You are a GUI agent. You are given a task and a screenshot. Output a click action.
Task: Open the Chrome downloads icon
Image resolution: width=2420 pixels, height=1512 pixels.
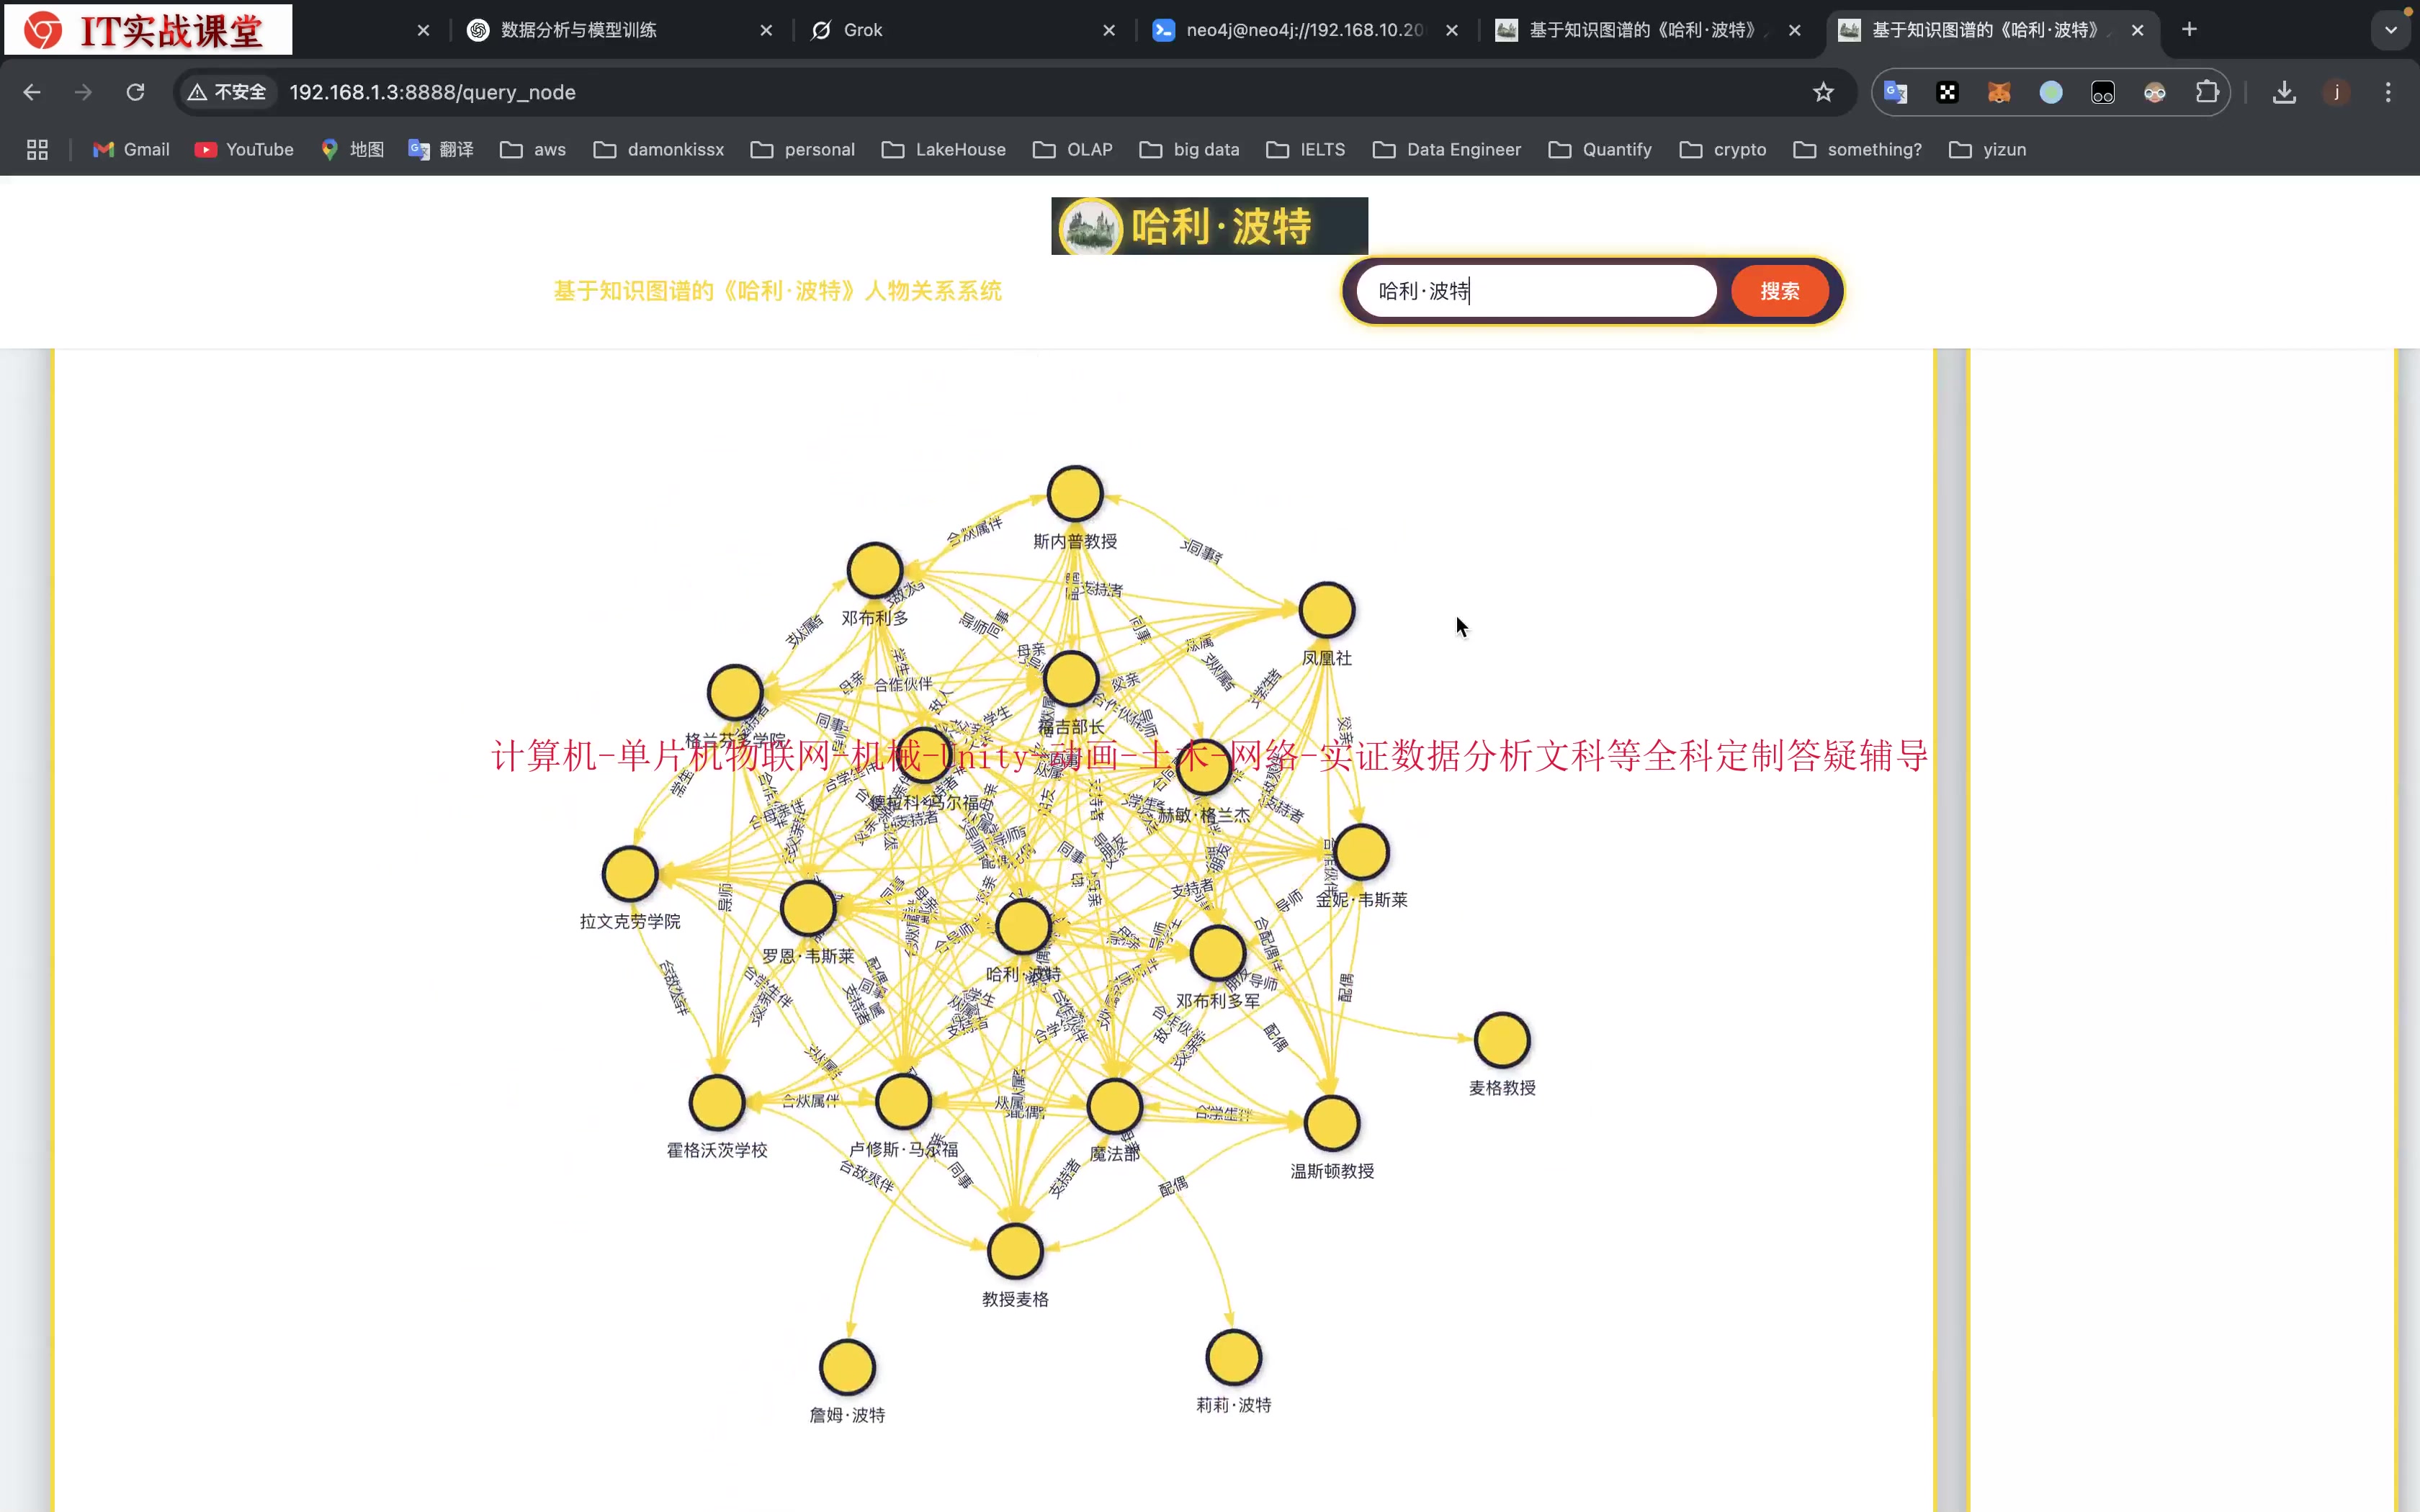pyautogui.click(x=2284, y=92)
